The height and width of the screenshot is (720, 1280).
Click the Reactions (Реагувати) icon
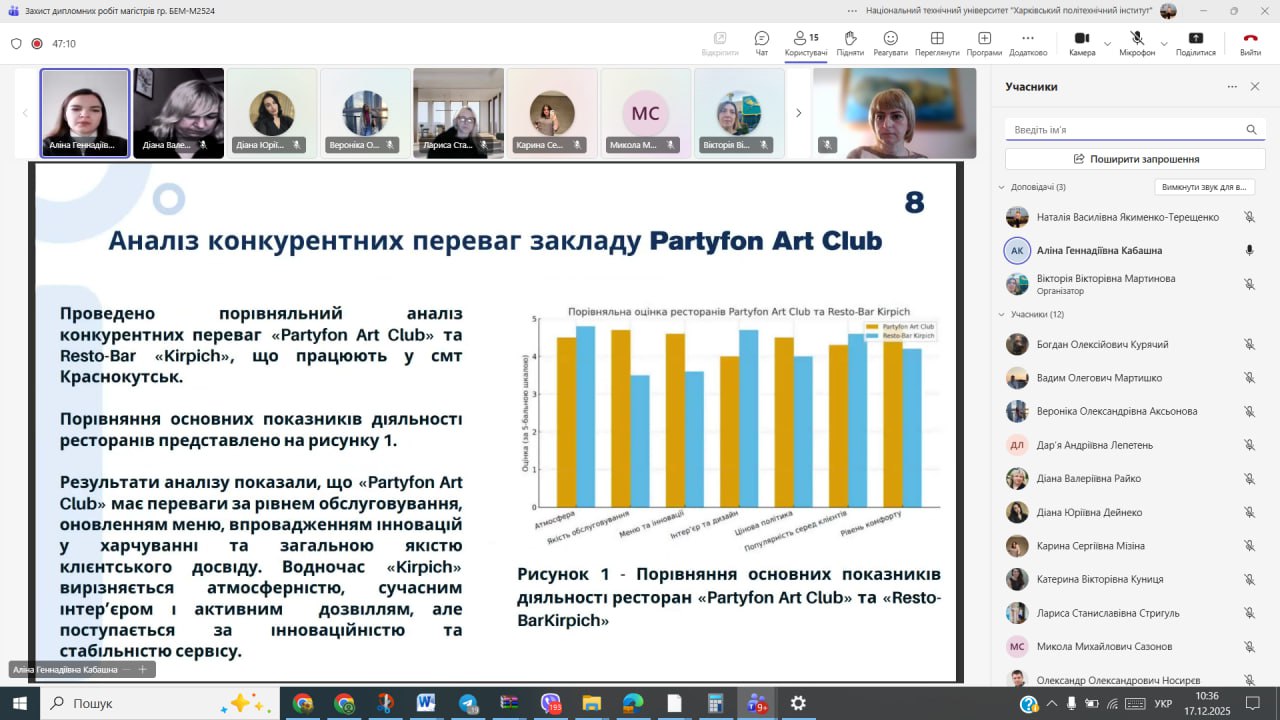[890, 43]
